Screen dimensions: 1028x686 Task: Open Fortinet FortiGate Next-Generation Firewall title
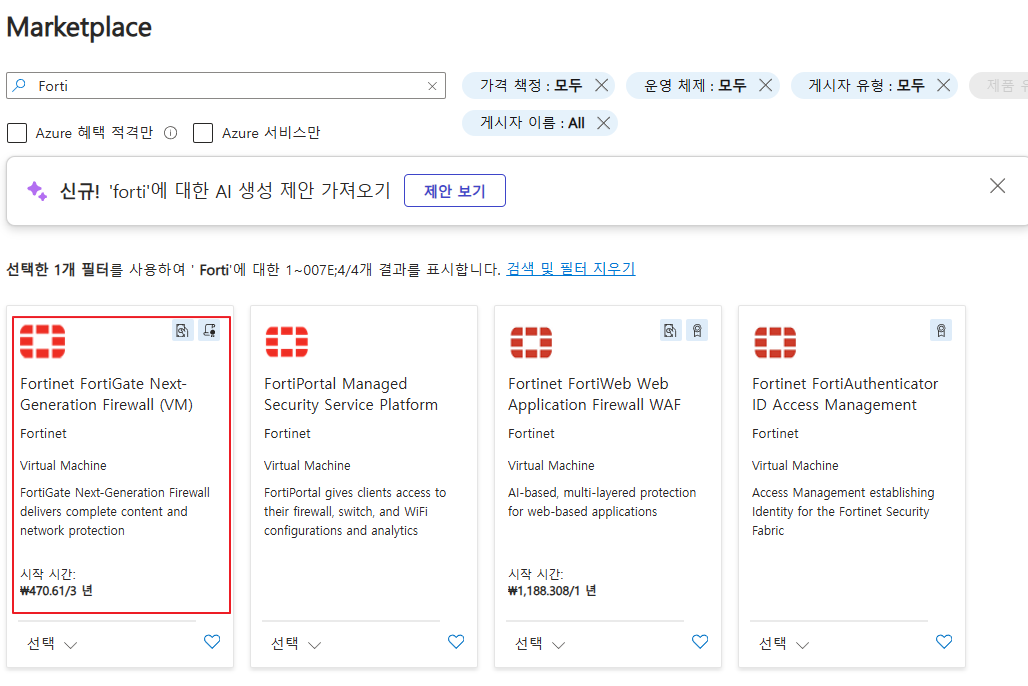107,394
